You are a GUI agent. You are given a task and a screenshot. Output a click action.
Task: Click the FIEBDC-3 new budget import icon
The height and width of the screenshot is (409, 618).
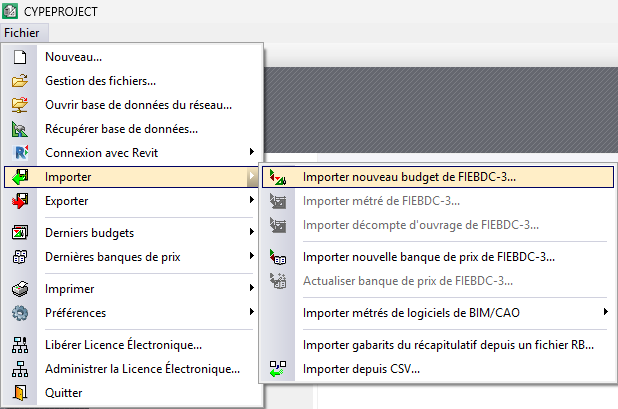278,177
